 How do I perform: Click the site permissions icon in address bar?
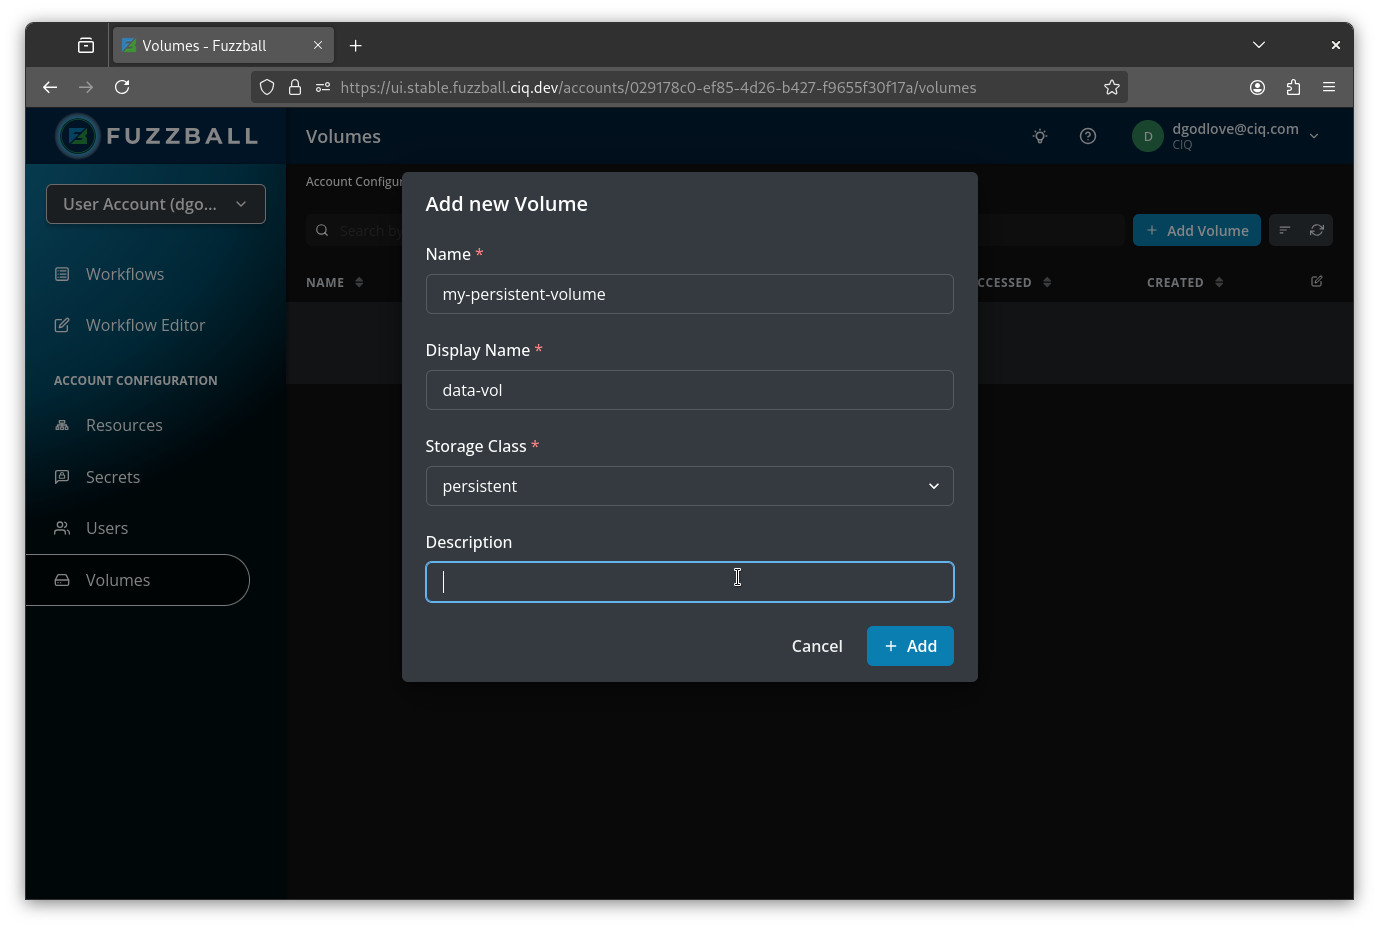[x=323, y=87]
